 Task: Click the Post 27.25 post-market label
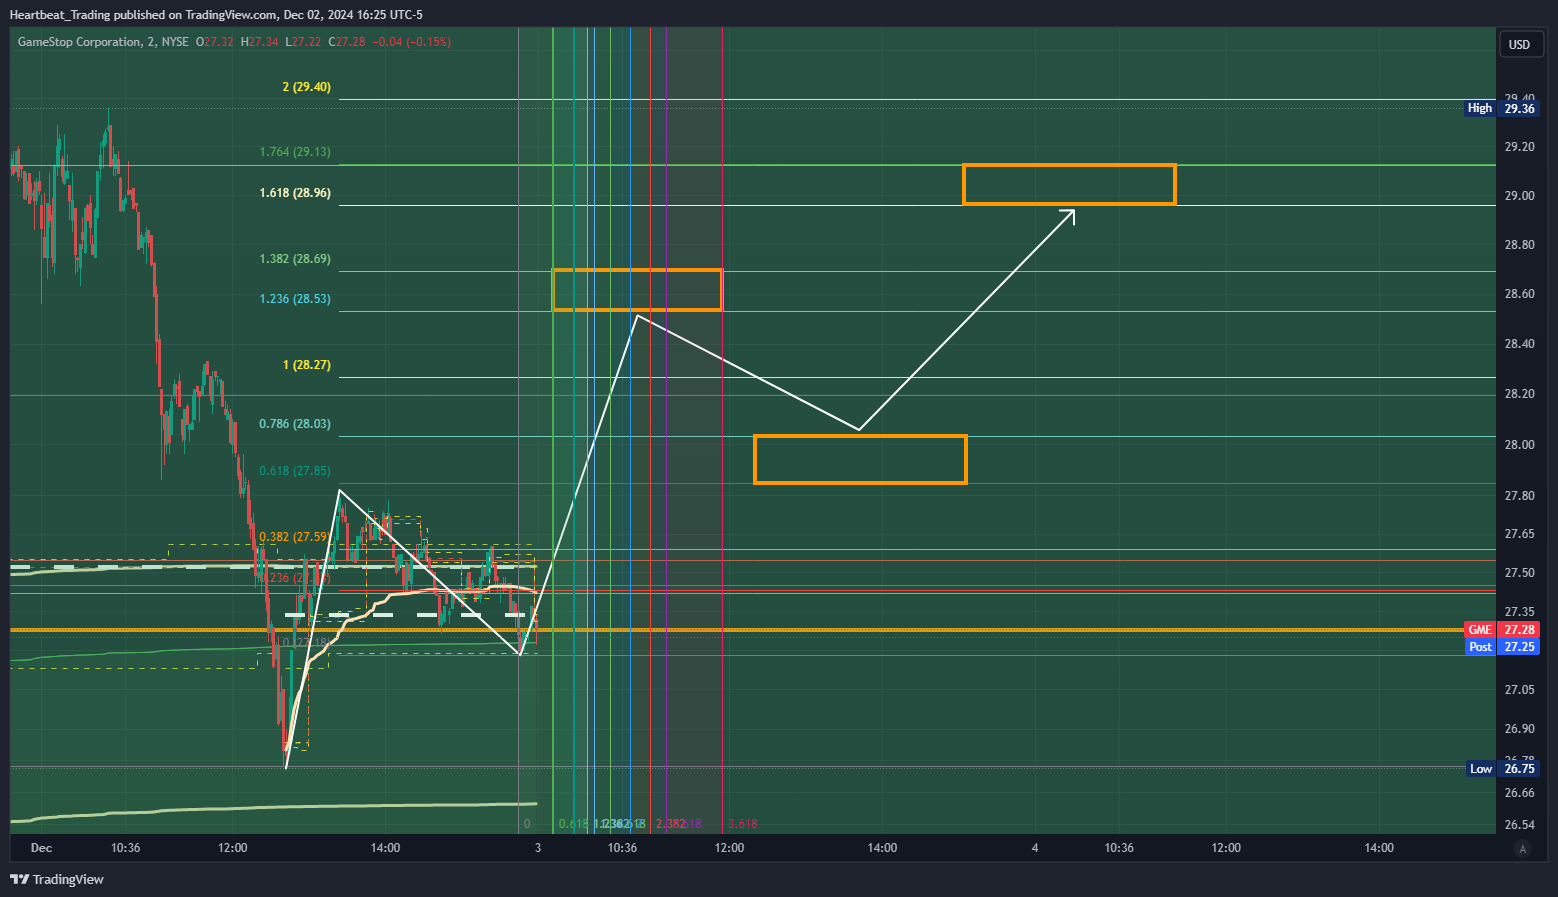(x=1502, y=647)
